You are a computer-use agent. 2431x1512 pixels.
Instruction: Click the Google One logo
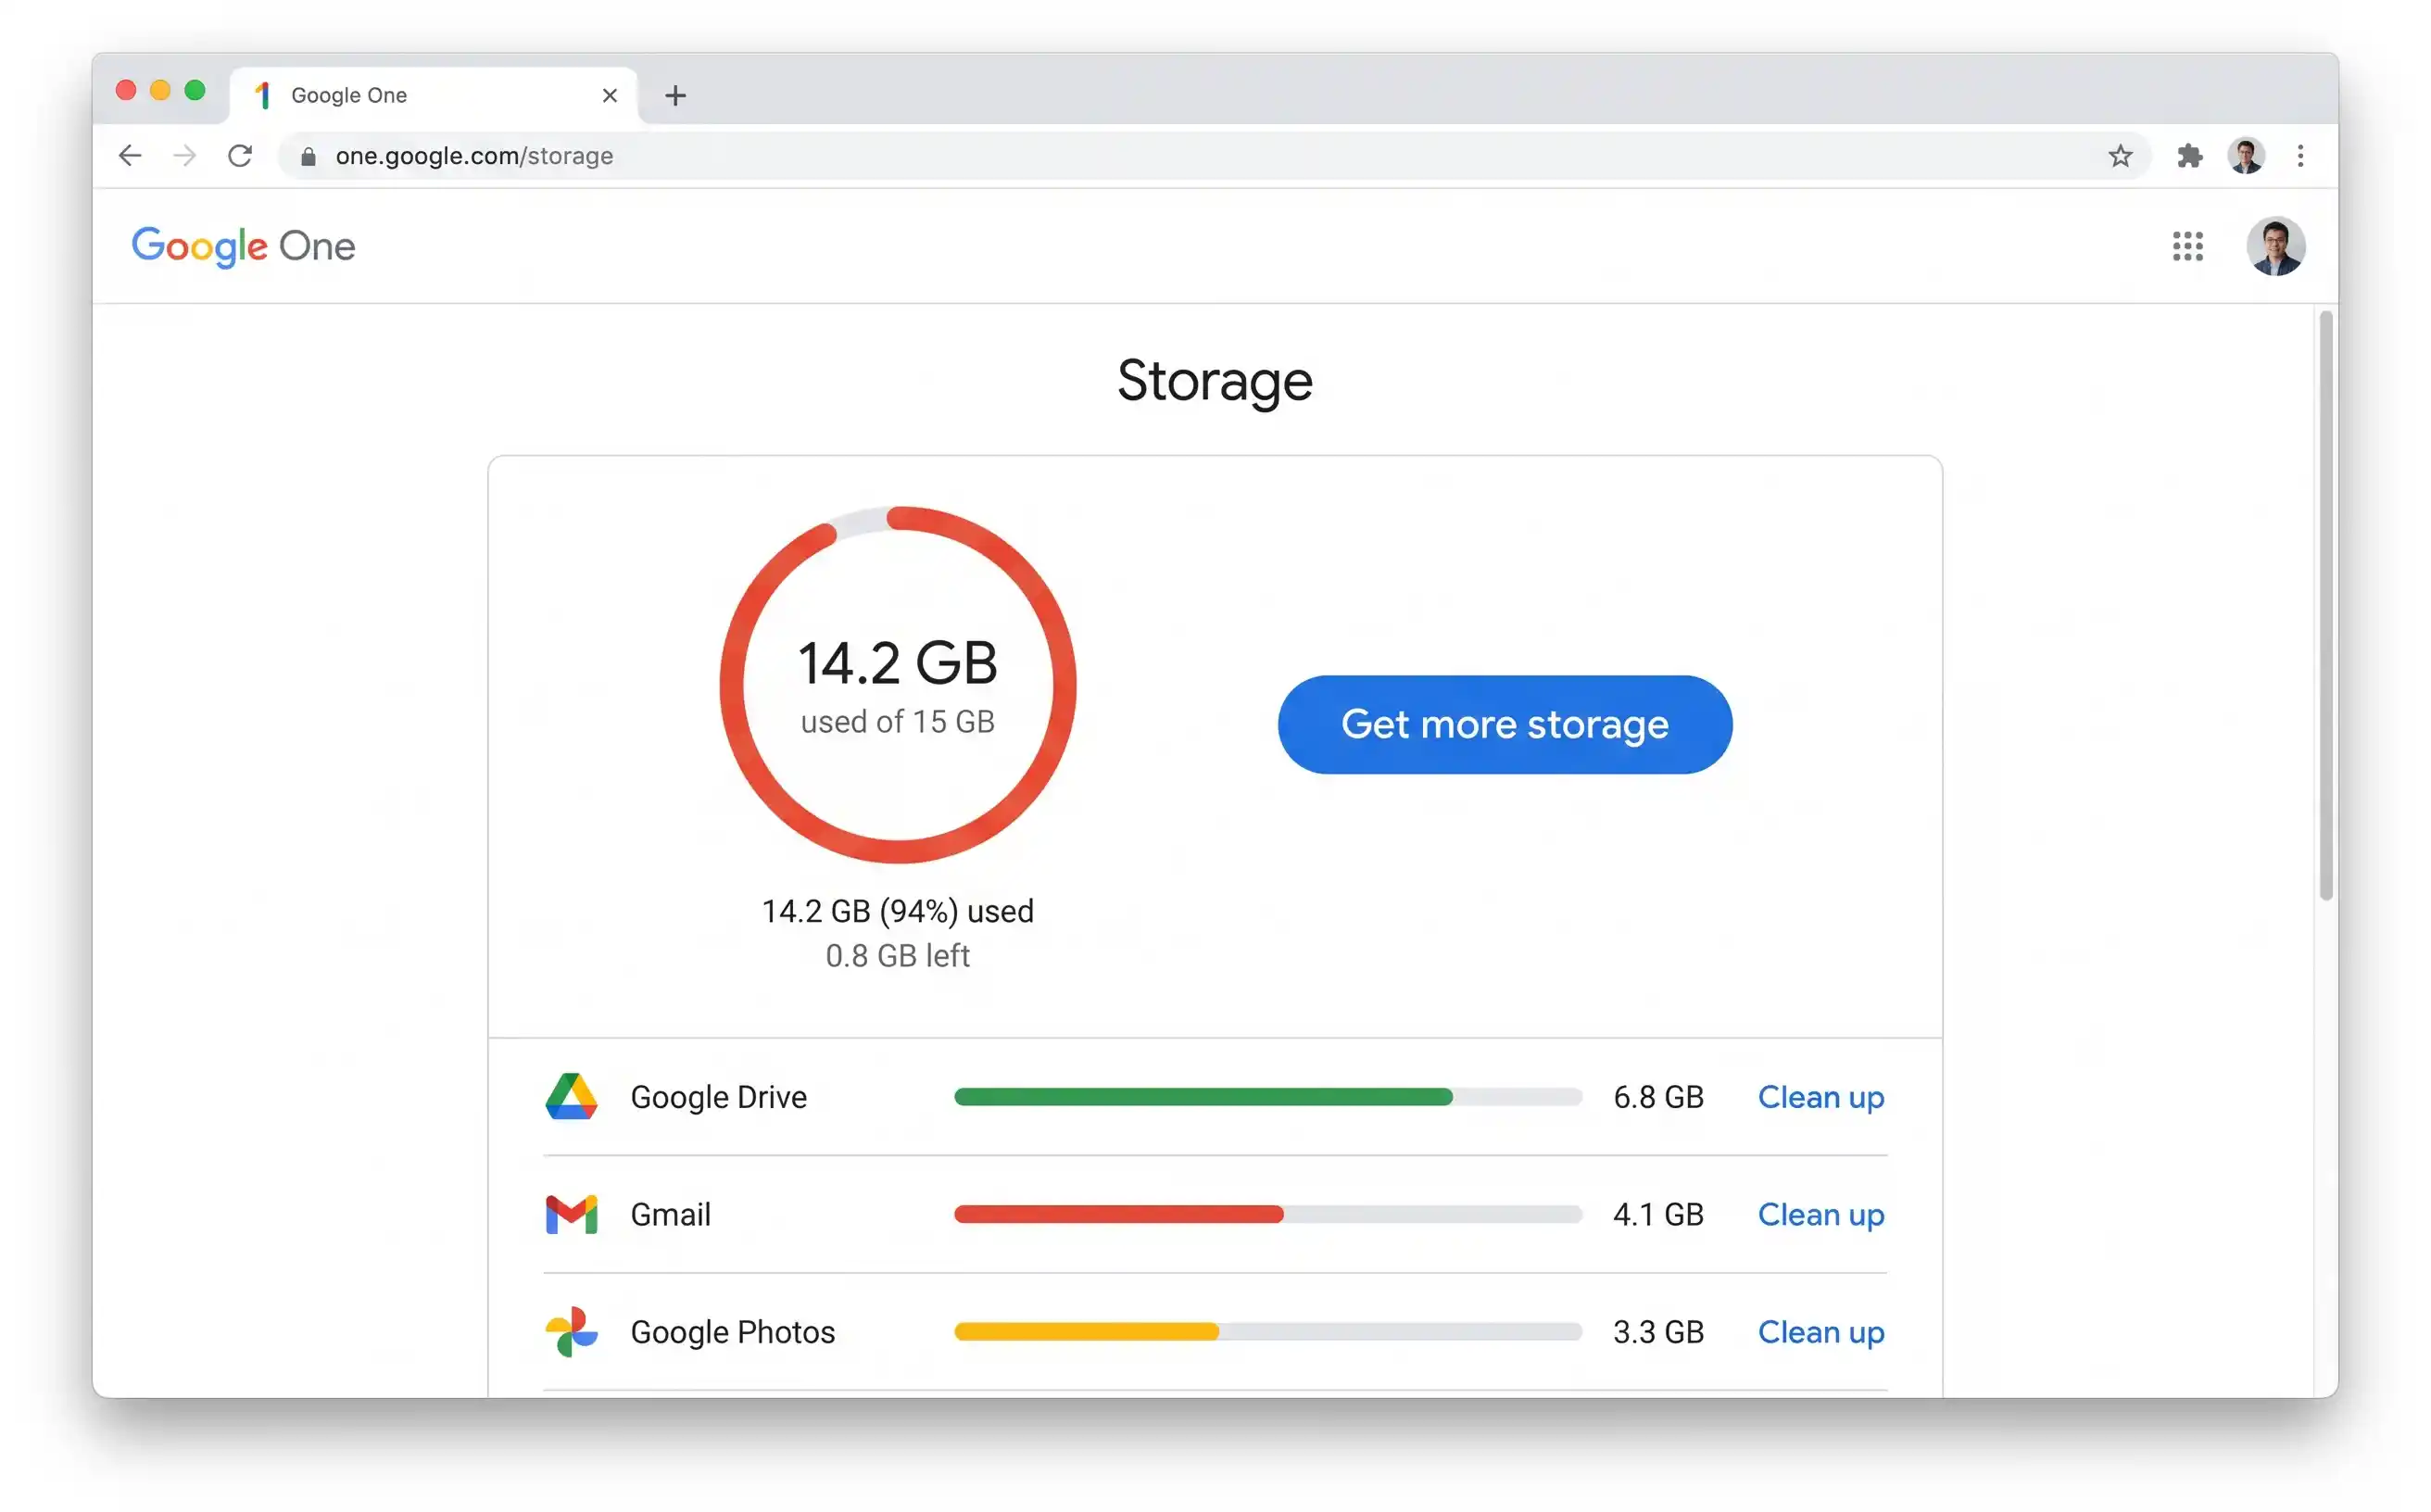coord(243,246)
